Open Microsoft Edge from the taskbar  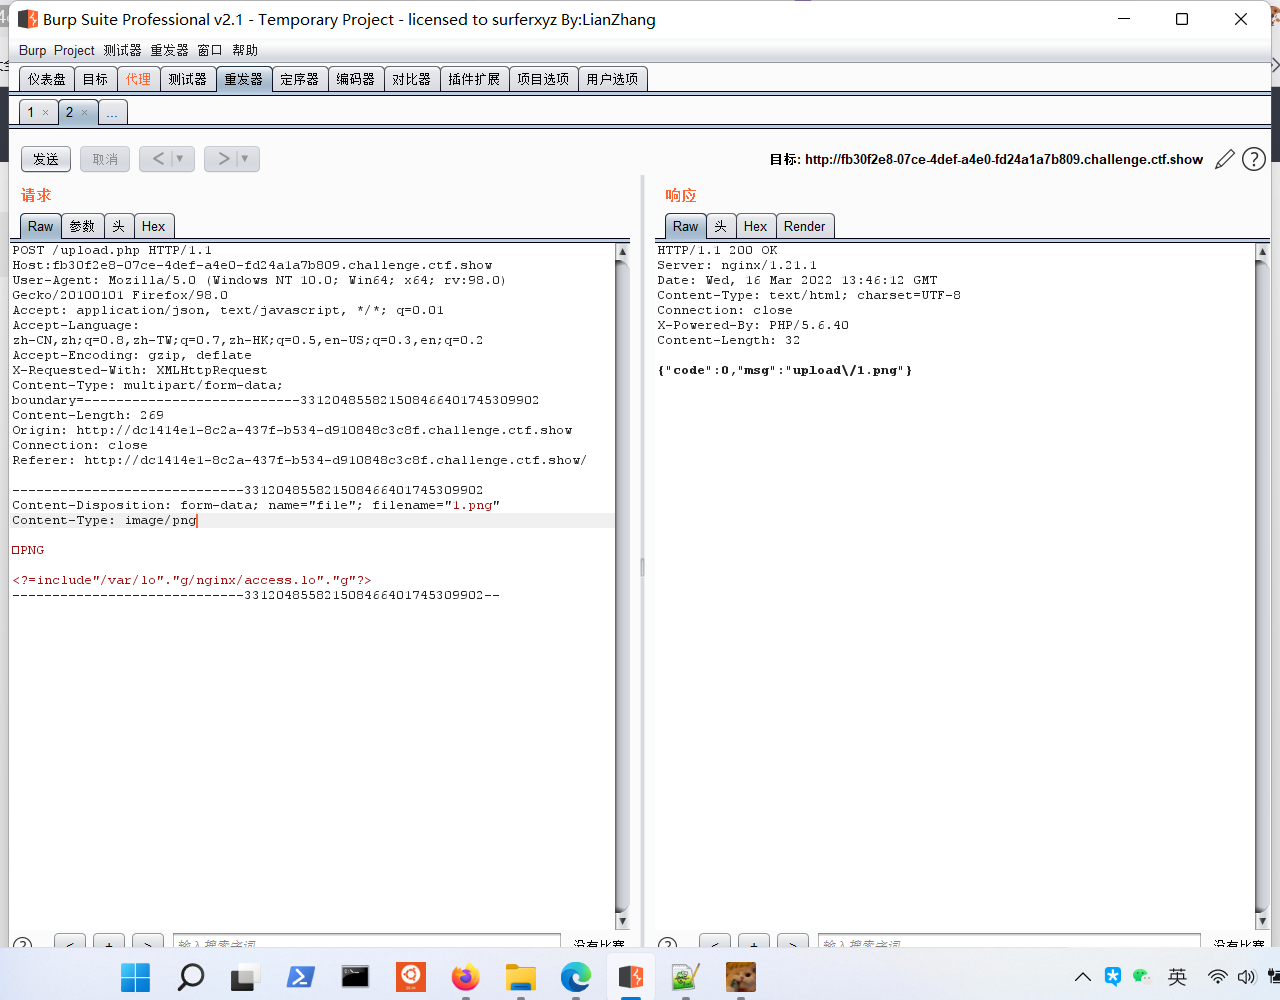tap(575, 977)
